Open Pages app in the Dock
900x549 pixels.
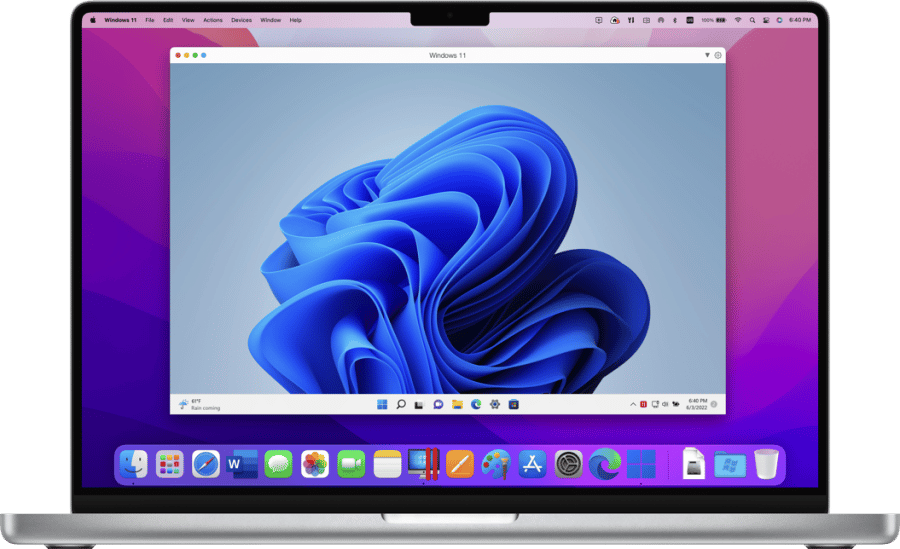pos(460,464)
